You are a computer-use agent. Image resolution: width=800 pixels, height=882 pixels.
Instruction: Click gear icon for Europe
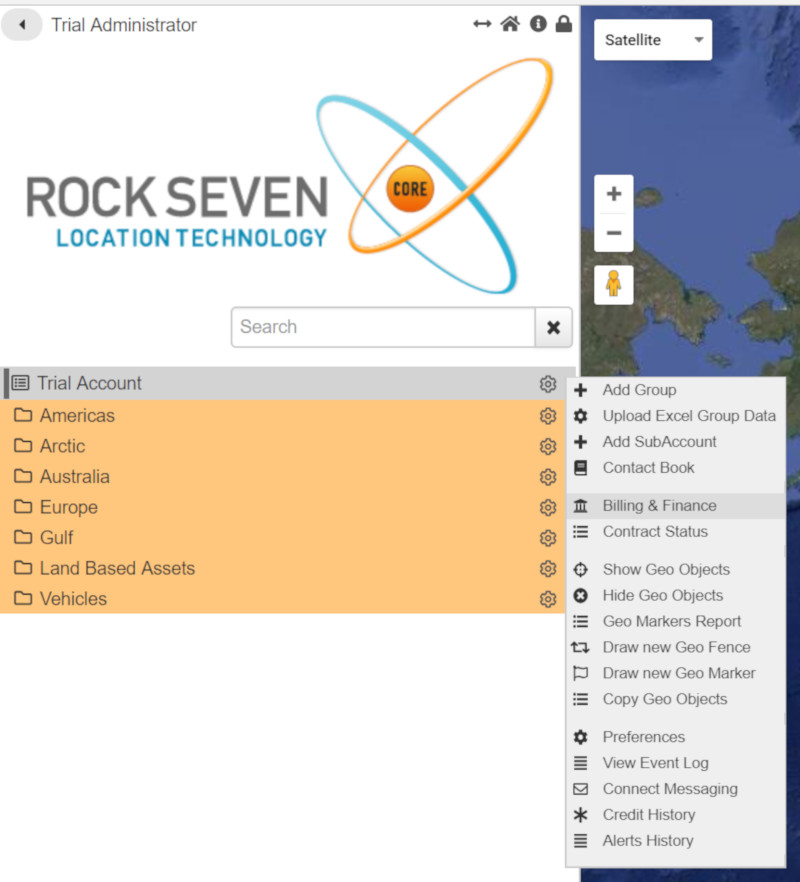coord(548,507)
